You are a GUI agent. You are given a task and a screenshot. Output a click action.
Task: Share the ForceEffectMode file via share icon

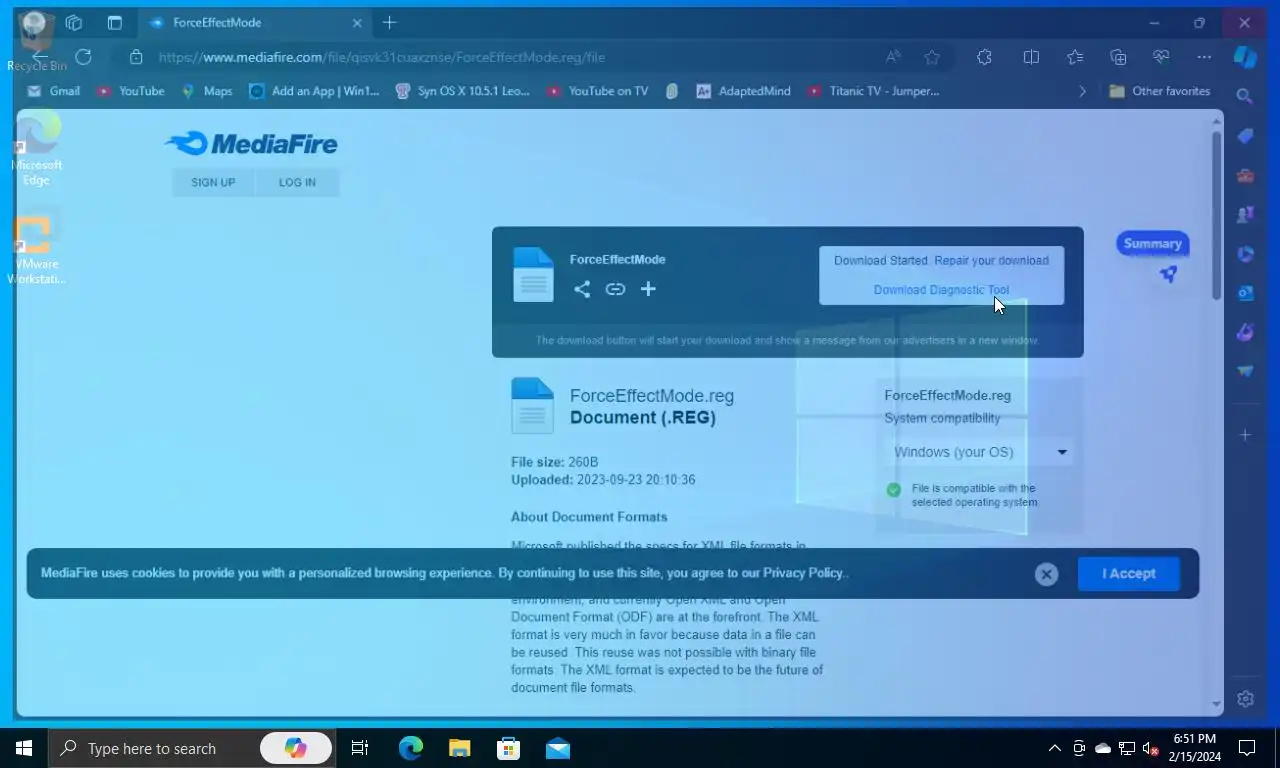point(582,289)
